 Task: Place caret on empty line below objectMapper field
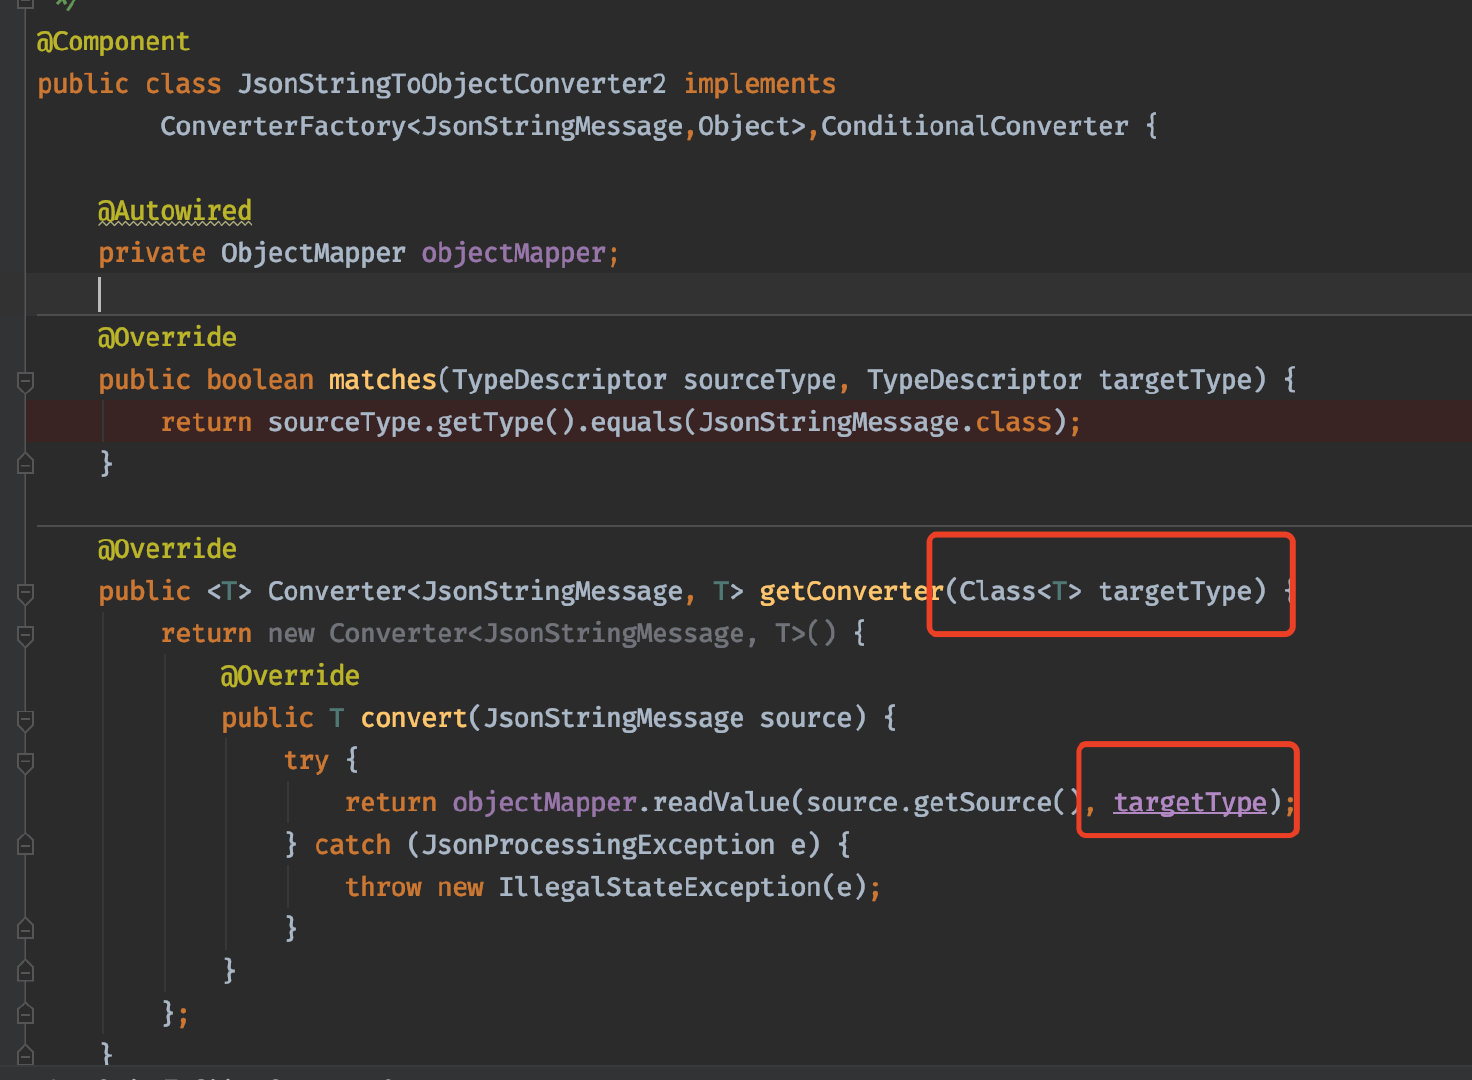[748, 295]
